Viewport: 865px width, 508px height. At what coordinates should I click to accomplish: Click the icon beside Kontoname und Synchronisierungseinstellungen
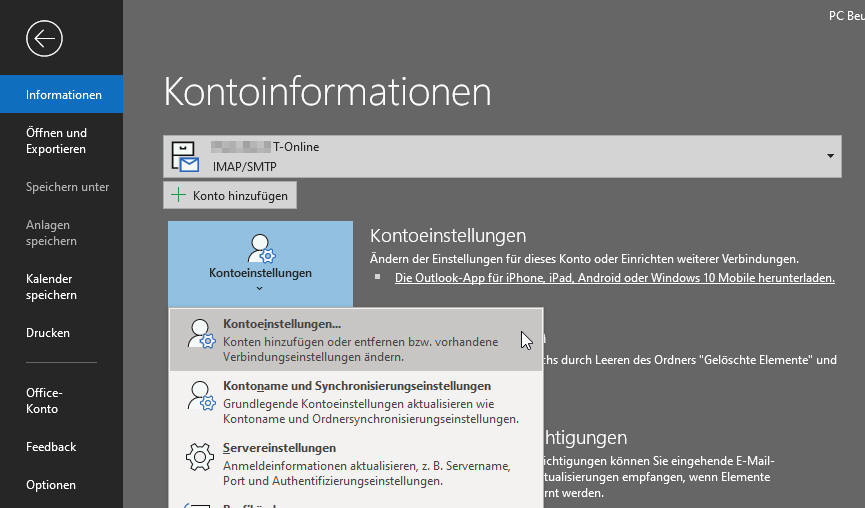201,395
